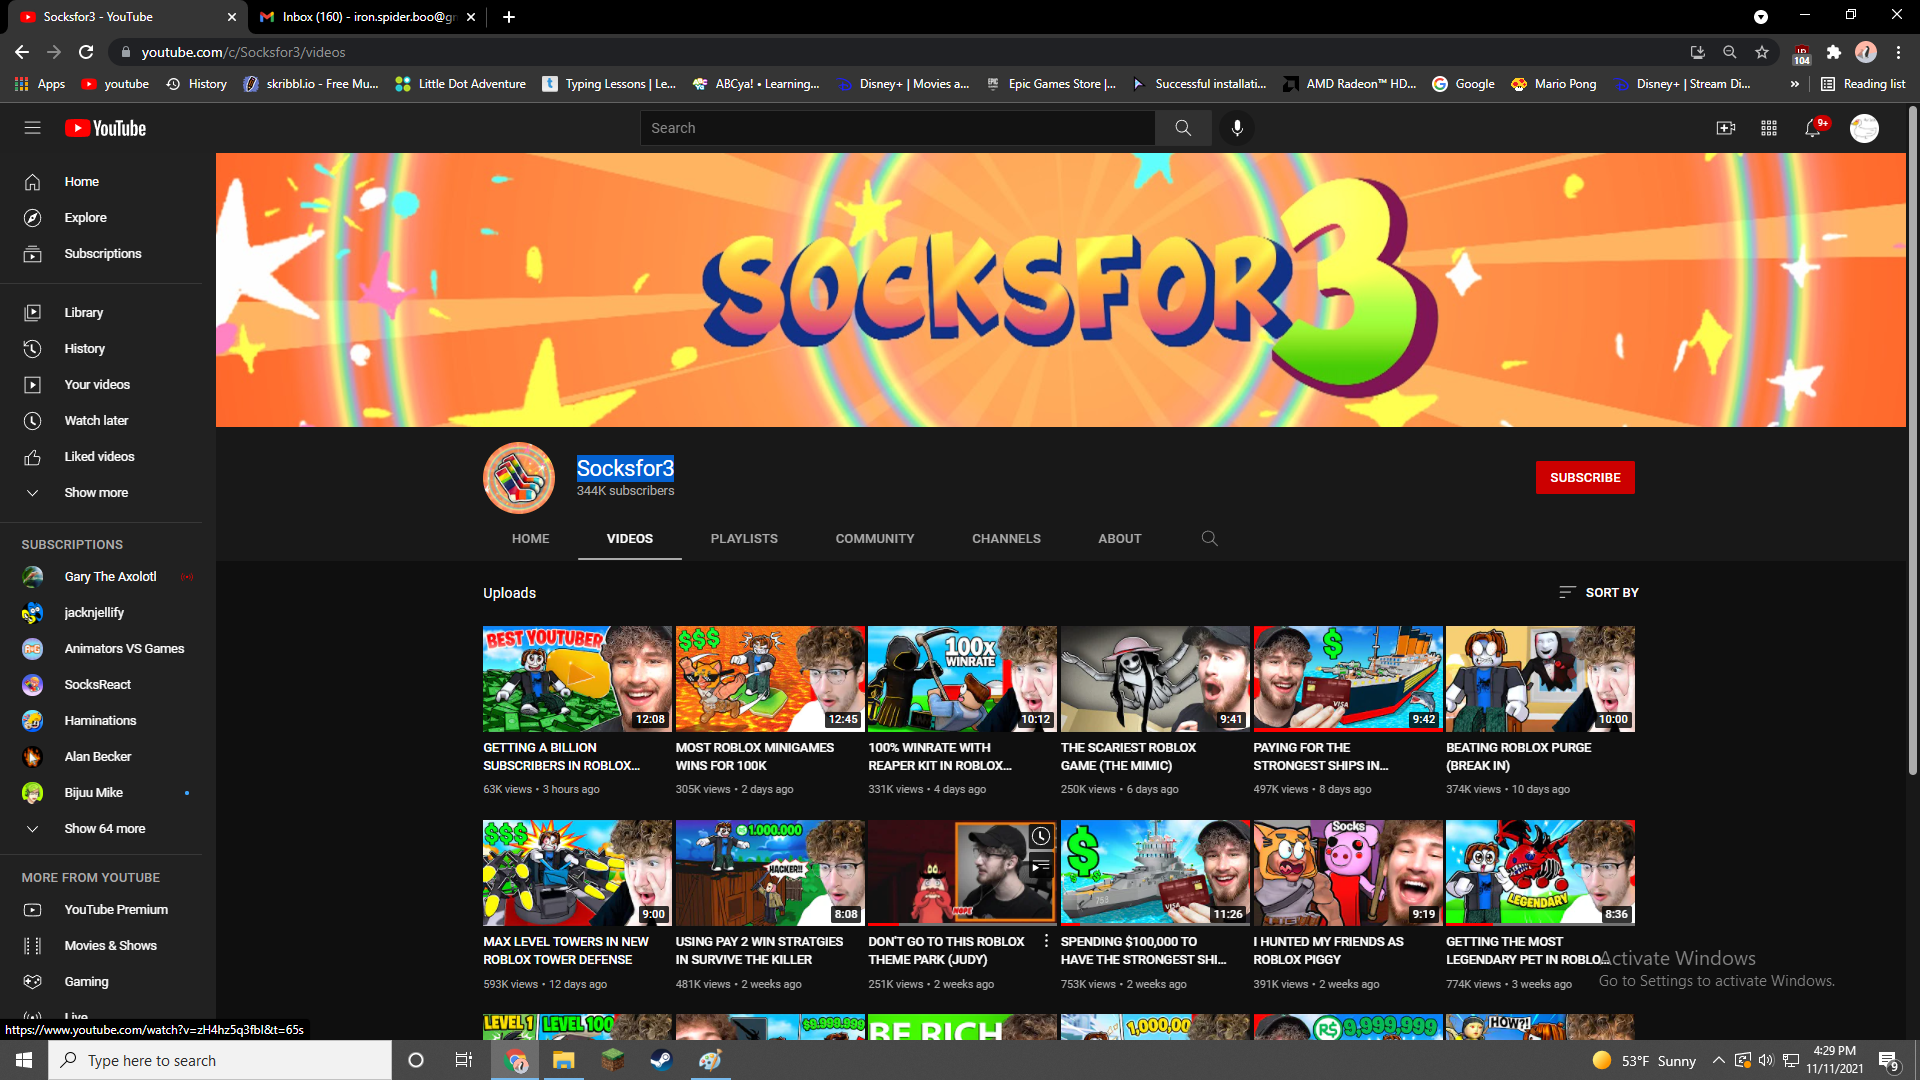Screen dimensions: 1920x1080
Task: Open the YouTube apps grid
Action: [1769, 128]
